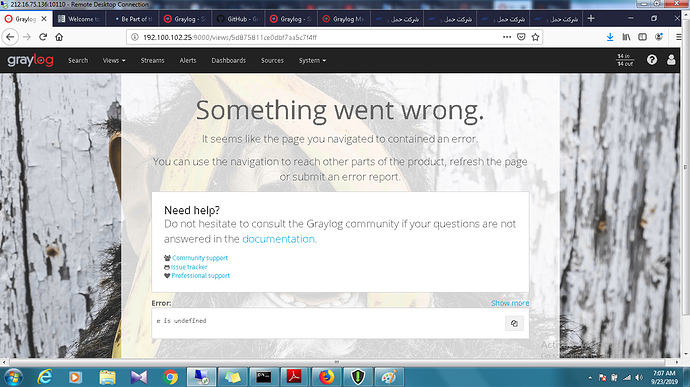
Task: Switch to the GitHub tab
Action: pyautogui.click(x=238, y=19)
